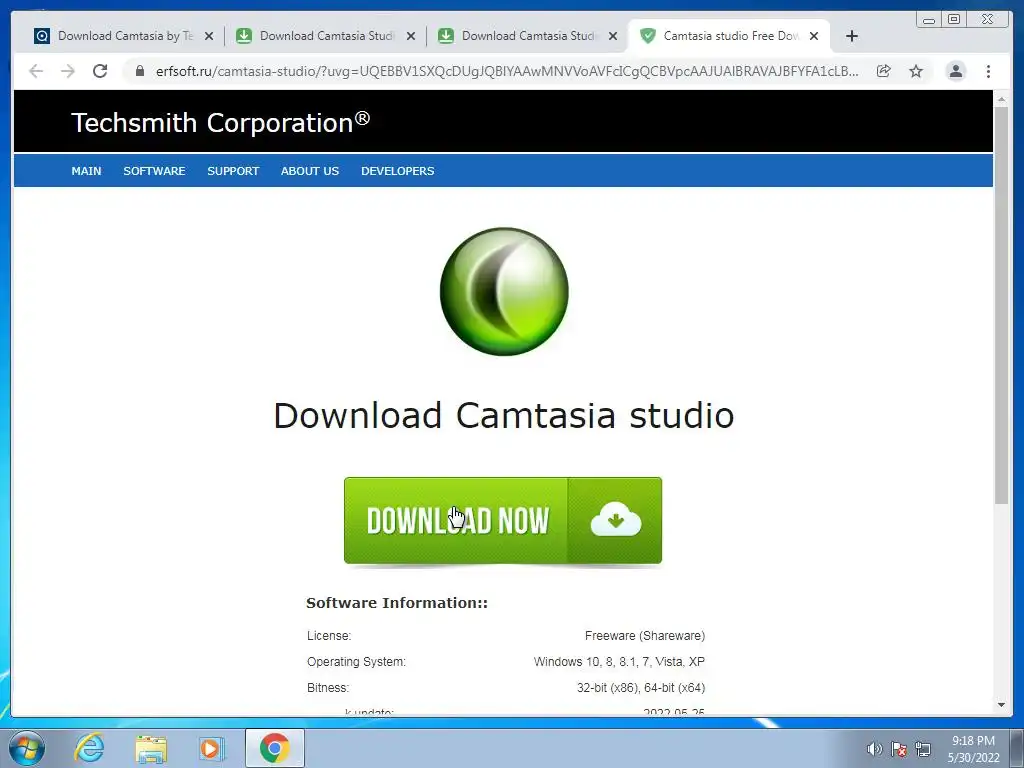The height and width of the screenshot is (768, 1024).
Task: Click the scrollbar up arrow
Action: coord(1001,99)
